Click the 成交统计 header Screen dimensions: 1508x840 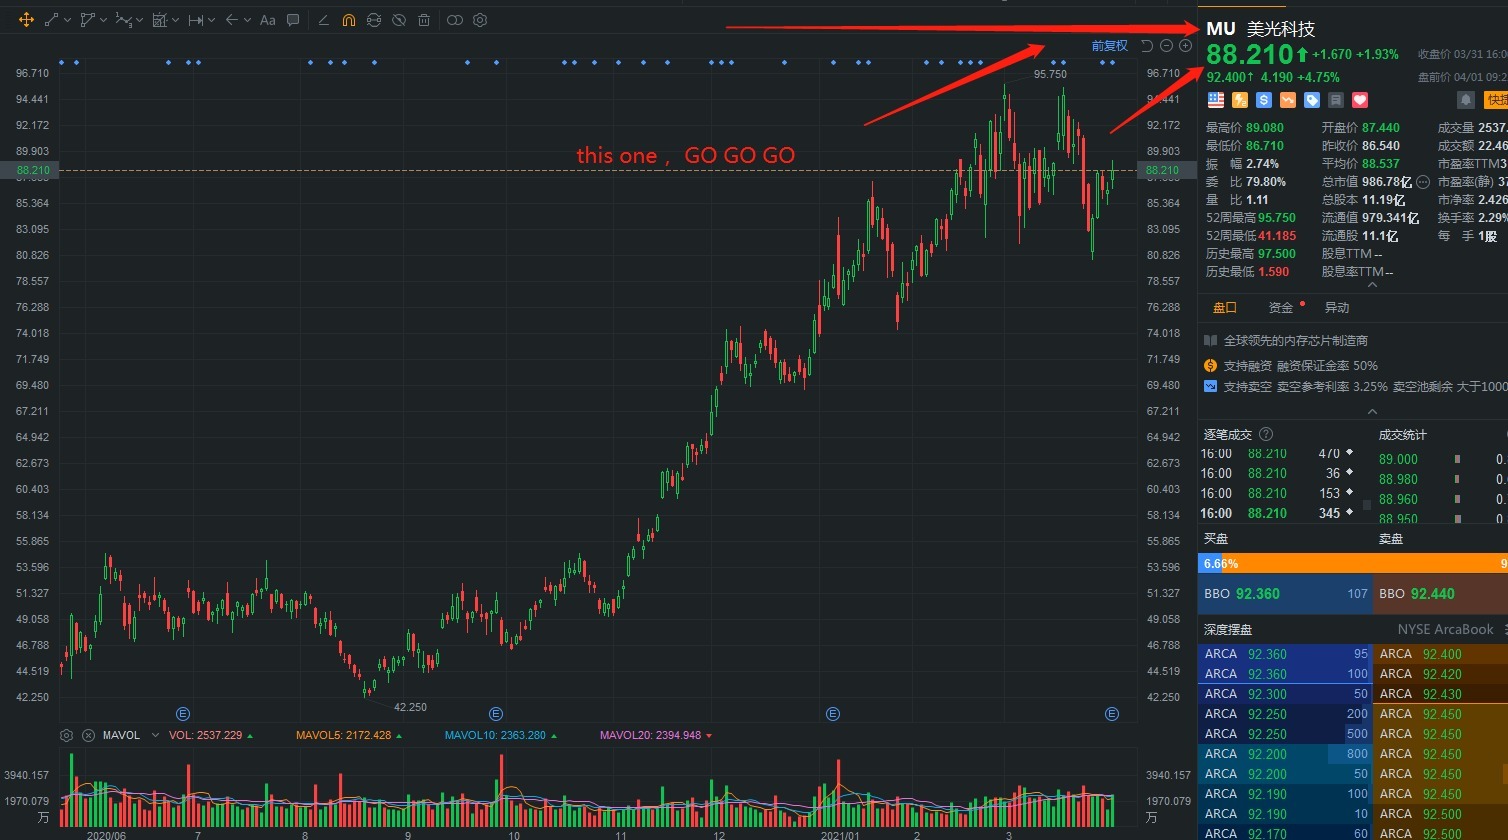1403,434
